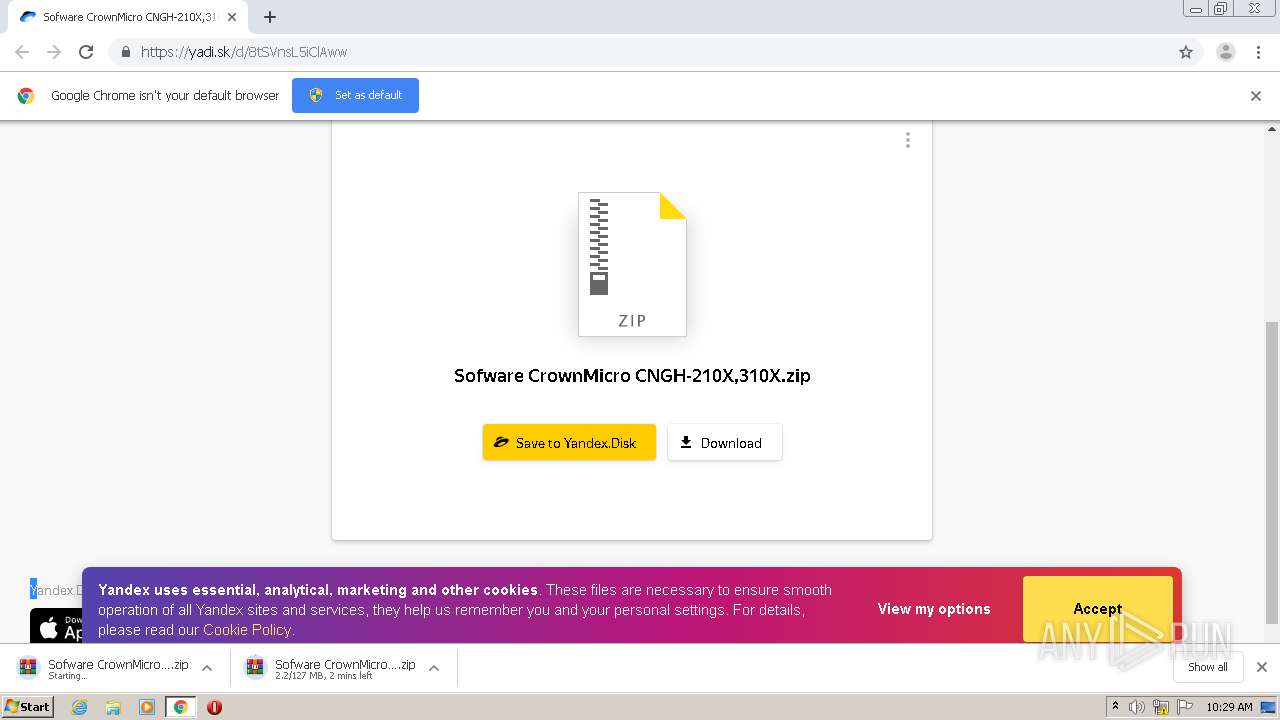The height and width of the screenshot is (720, 1280).
Task: Click the network tray icon
Action: click(1161, 707)
